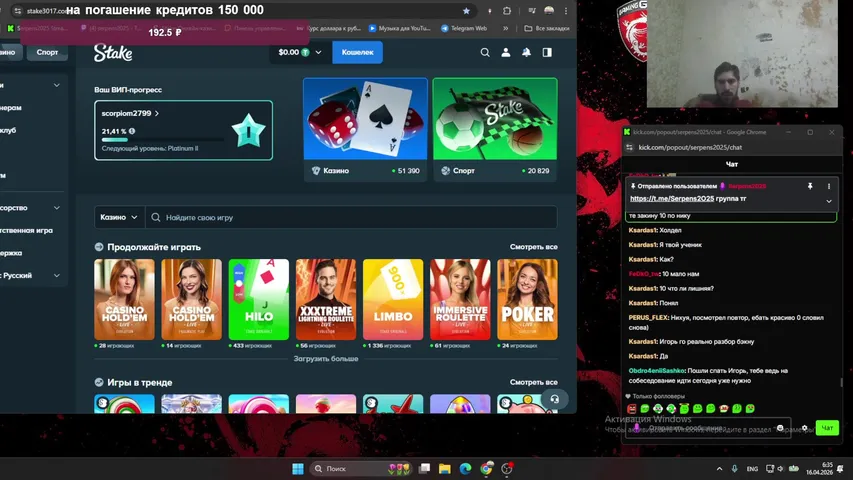Image resolution: width=853 pixels, height=480 pixels.
Task: Click the ENG language indicator in tray
Action: pyautogui.click(x=752, y=469)
